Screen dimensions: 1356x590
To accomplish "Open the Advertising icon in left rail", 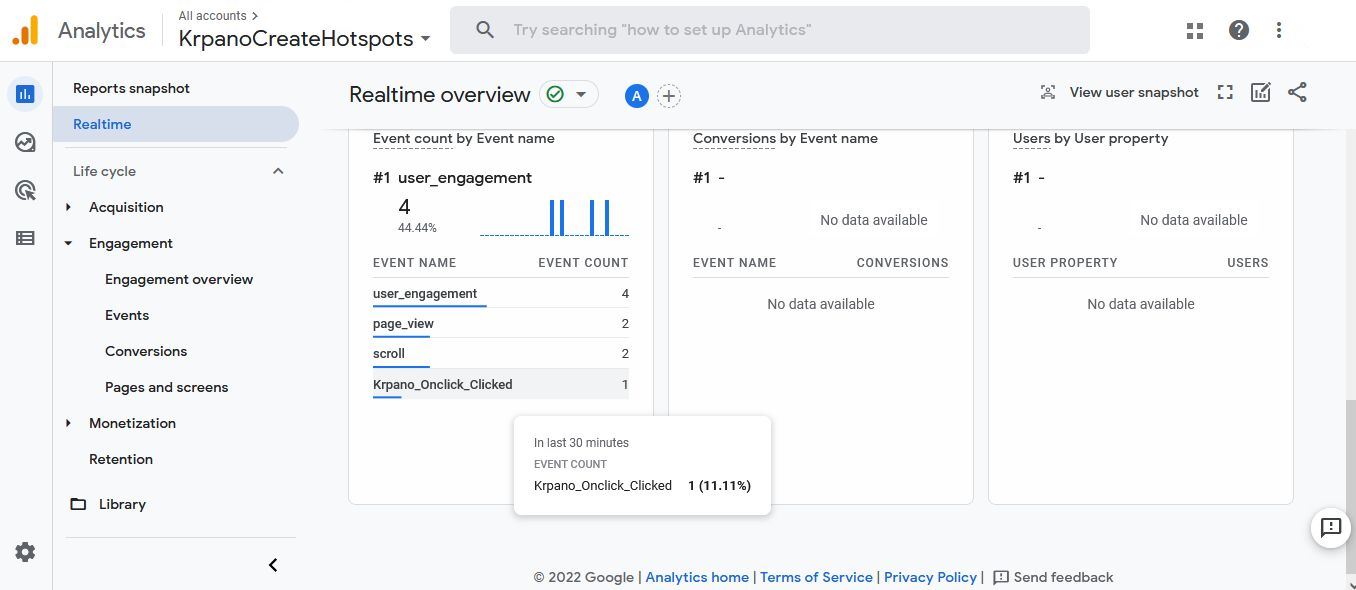I will [25, 190].
